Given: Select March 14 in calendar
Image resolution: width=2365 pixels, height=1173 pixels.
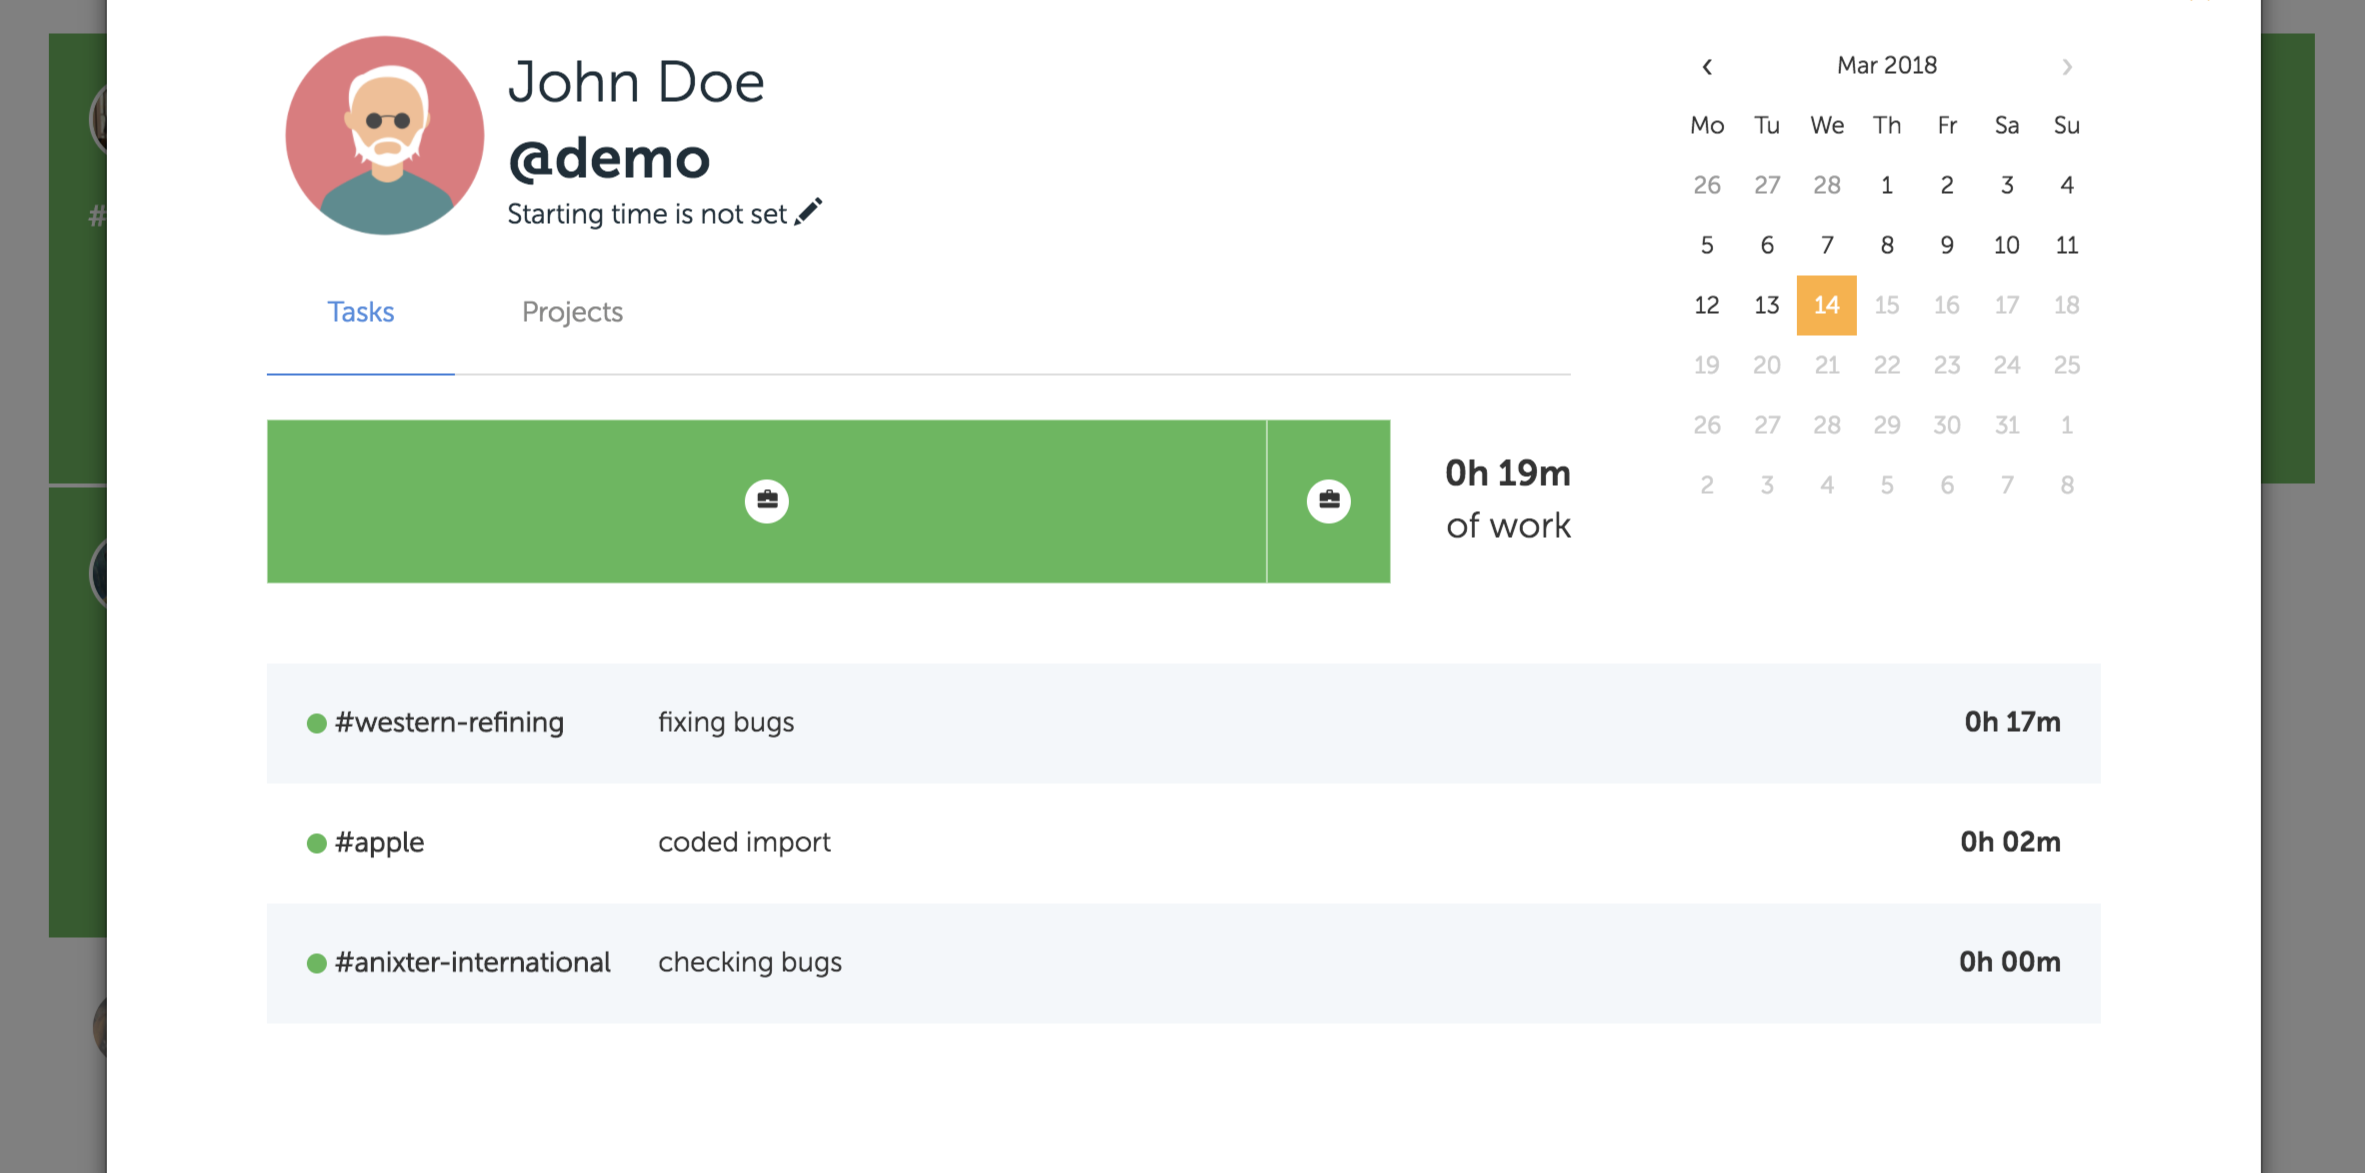Looking at the screenshot, I should pyautogui.click(x=1827, y=305).
